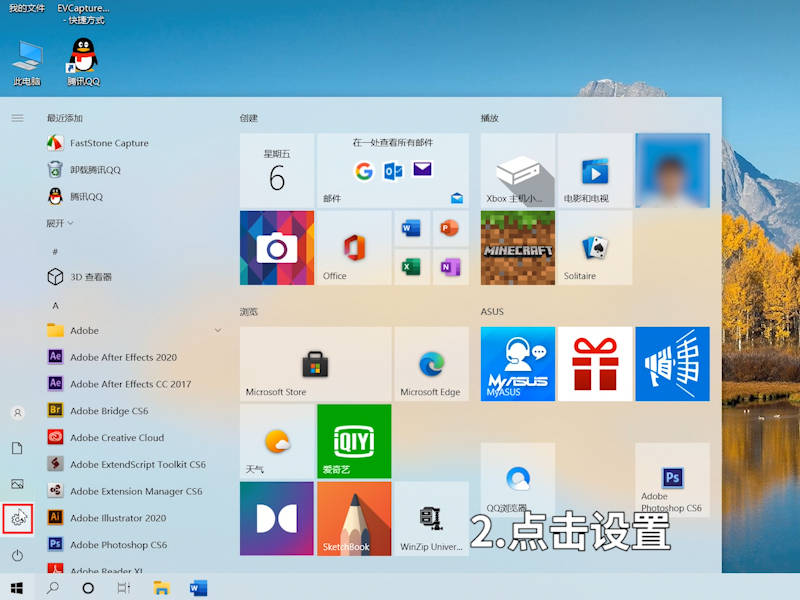Click the # index header in app list
The height and width of the screenshot is (600, 800).
(x=55, y=252)
